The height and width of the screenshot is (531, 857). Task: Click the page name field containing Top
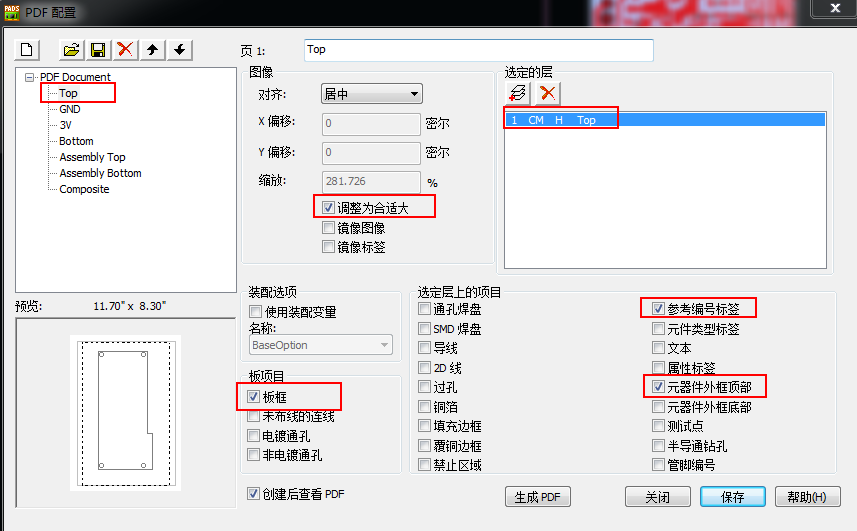pyautogui.click(x=479, y=50)
